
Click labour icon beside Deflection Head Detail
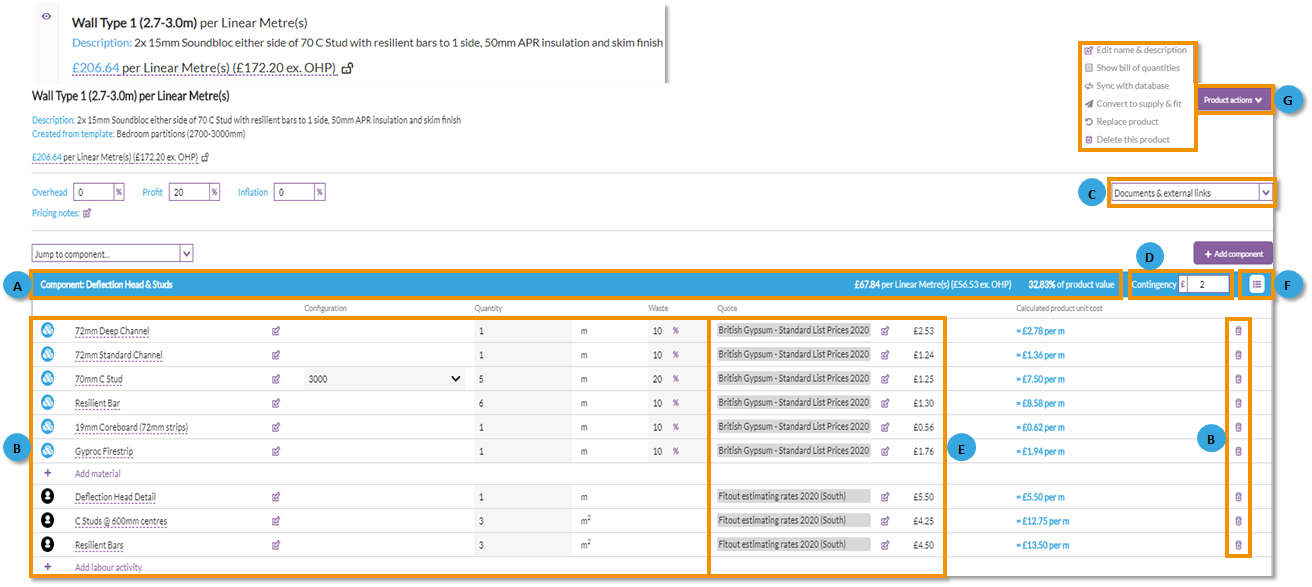(47, 497)
